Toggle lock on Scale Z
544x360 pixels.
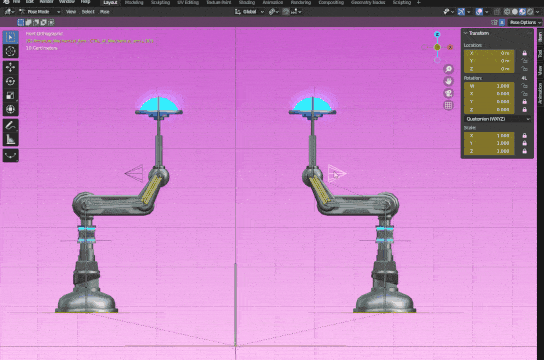525,151
